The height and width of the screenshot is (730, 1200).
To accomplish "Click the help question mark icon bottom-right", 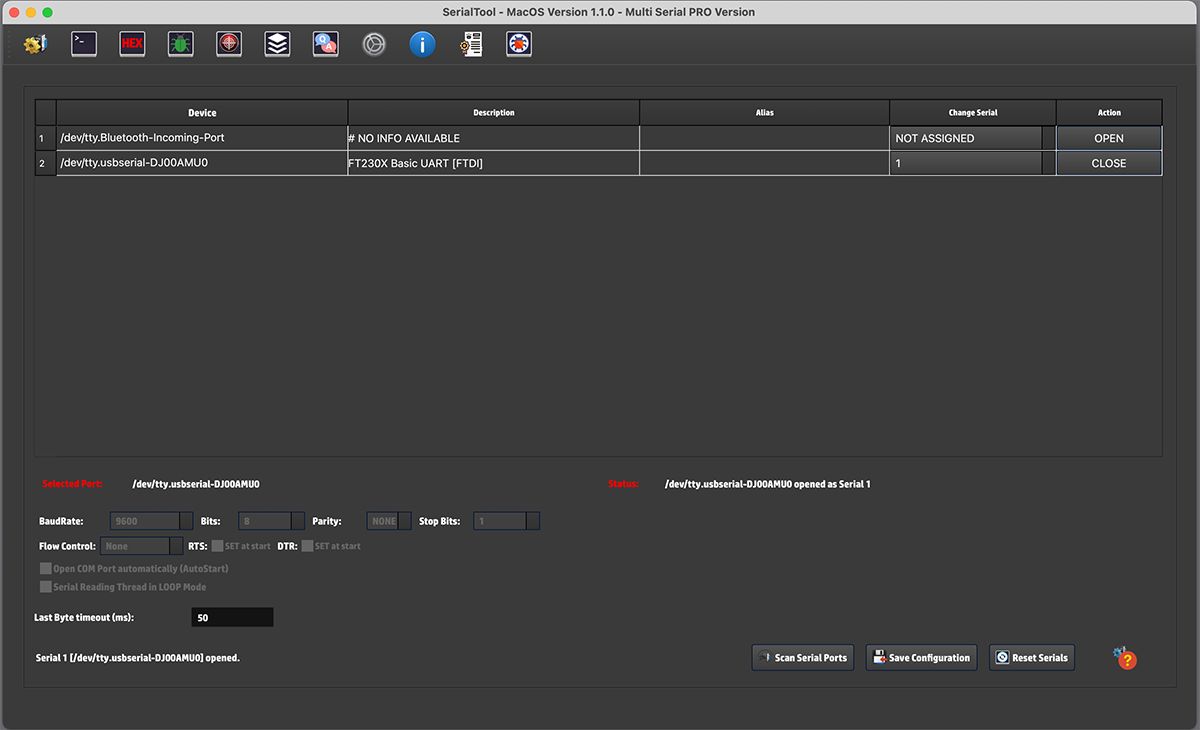I will pos(1124,658).
